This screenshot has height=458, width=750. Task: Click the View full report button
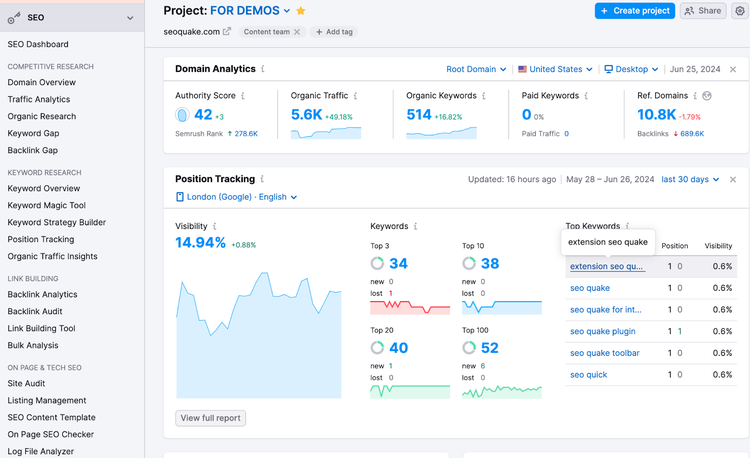pyautogui.click(x=210, y=418)
